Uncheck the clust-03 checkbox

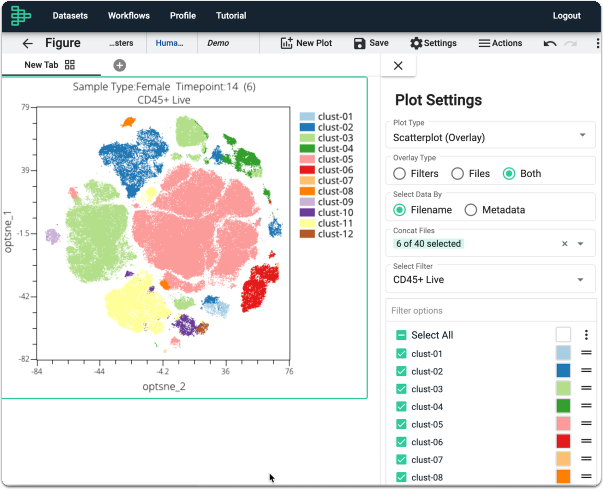tap(401, 389)
